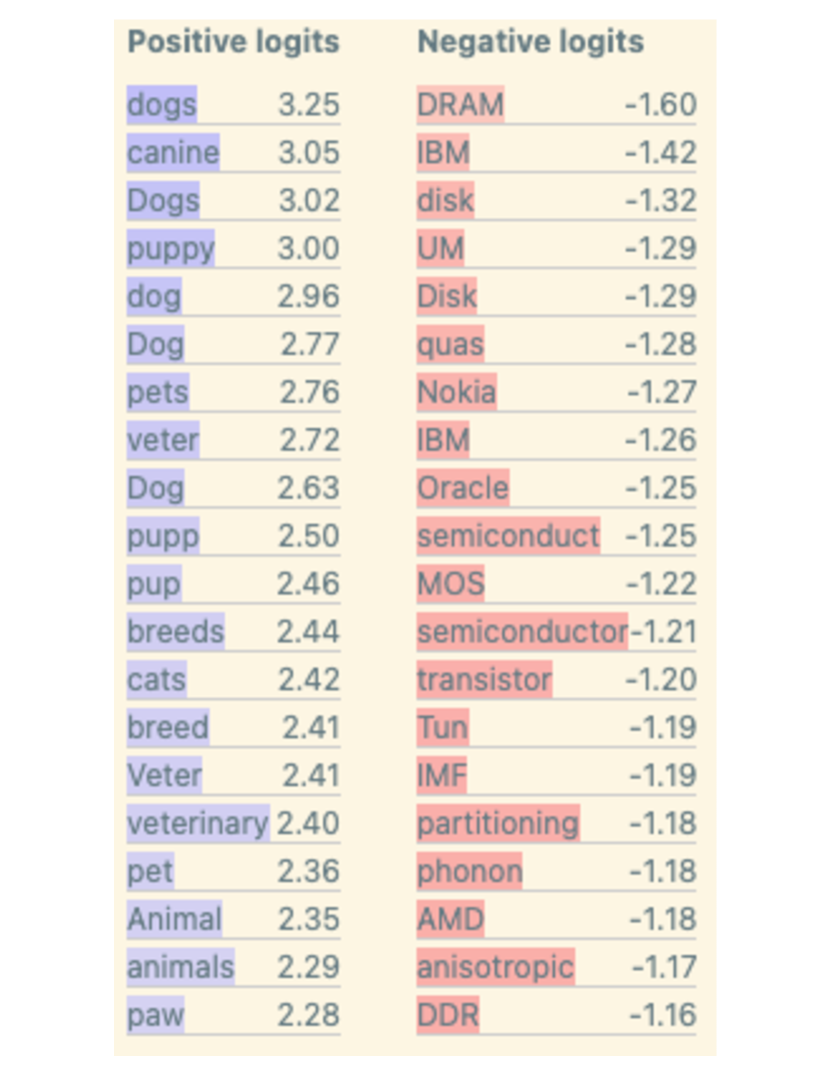Click the 'Nokia' token

pos(456,392)
